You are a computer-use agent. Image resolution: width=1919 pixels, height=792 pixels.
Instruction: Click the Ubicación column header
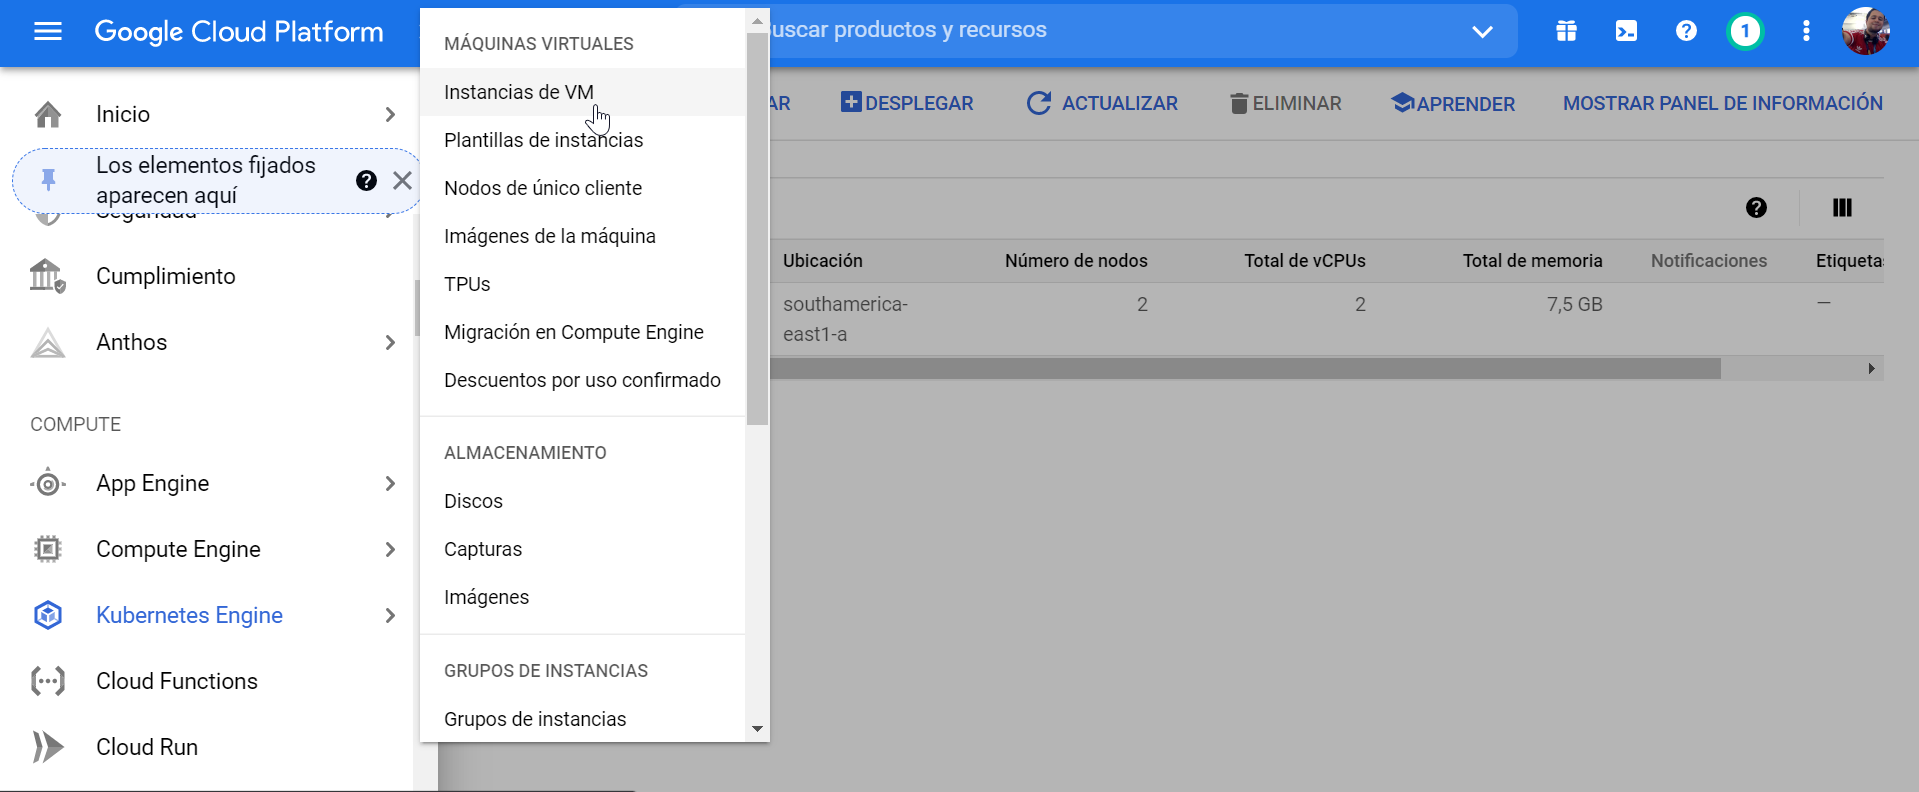(x=823, y=261)
